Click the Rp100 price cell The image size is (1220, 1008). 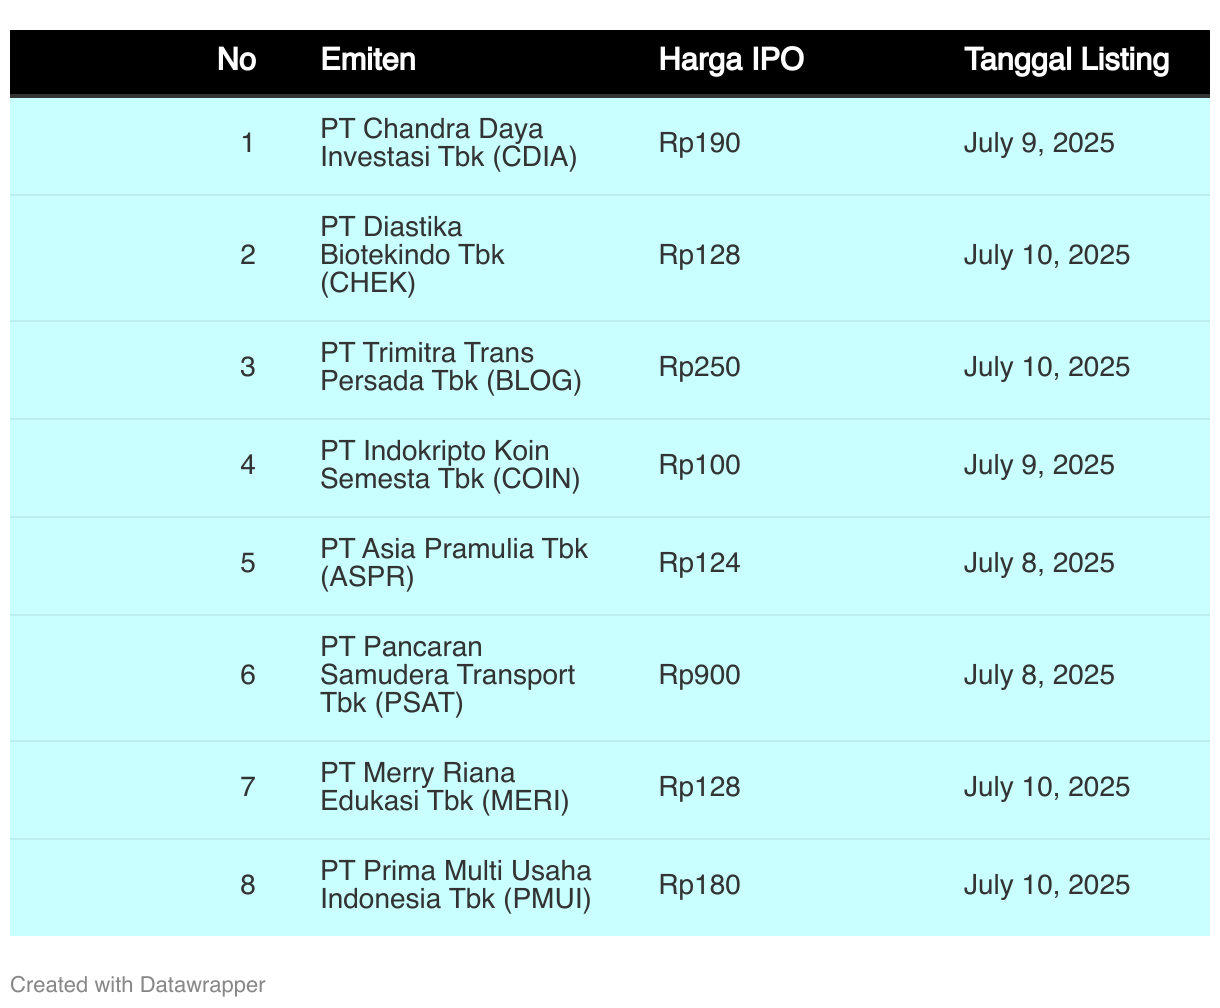(699, 465)
